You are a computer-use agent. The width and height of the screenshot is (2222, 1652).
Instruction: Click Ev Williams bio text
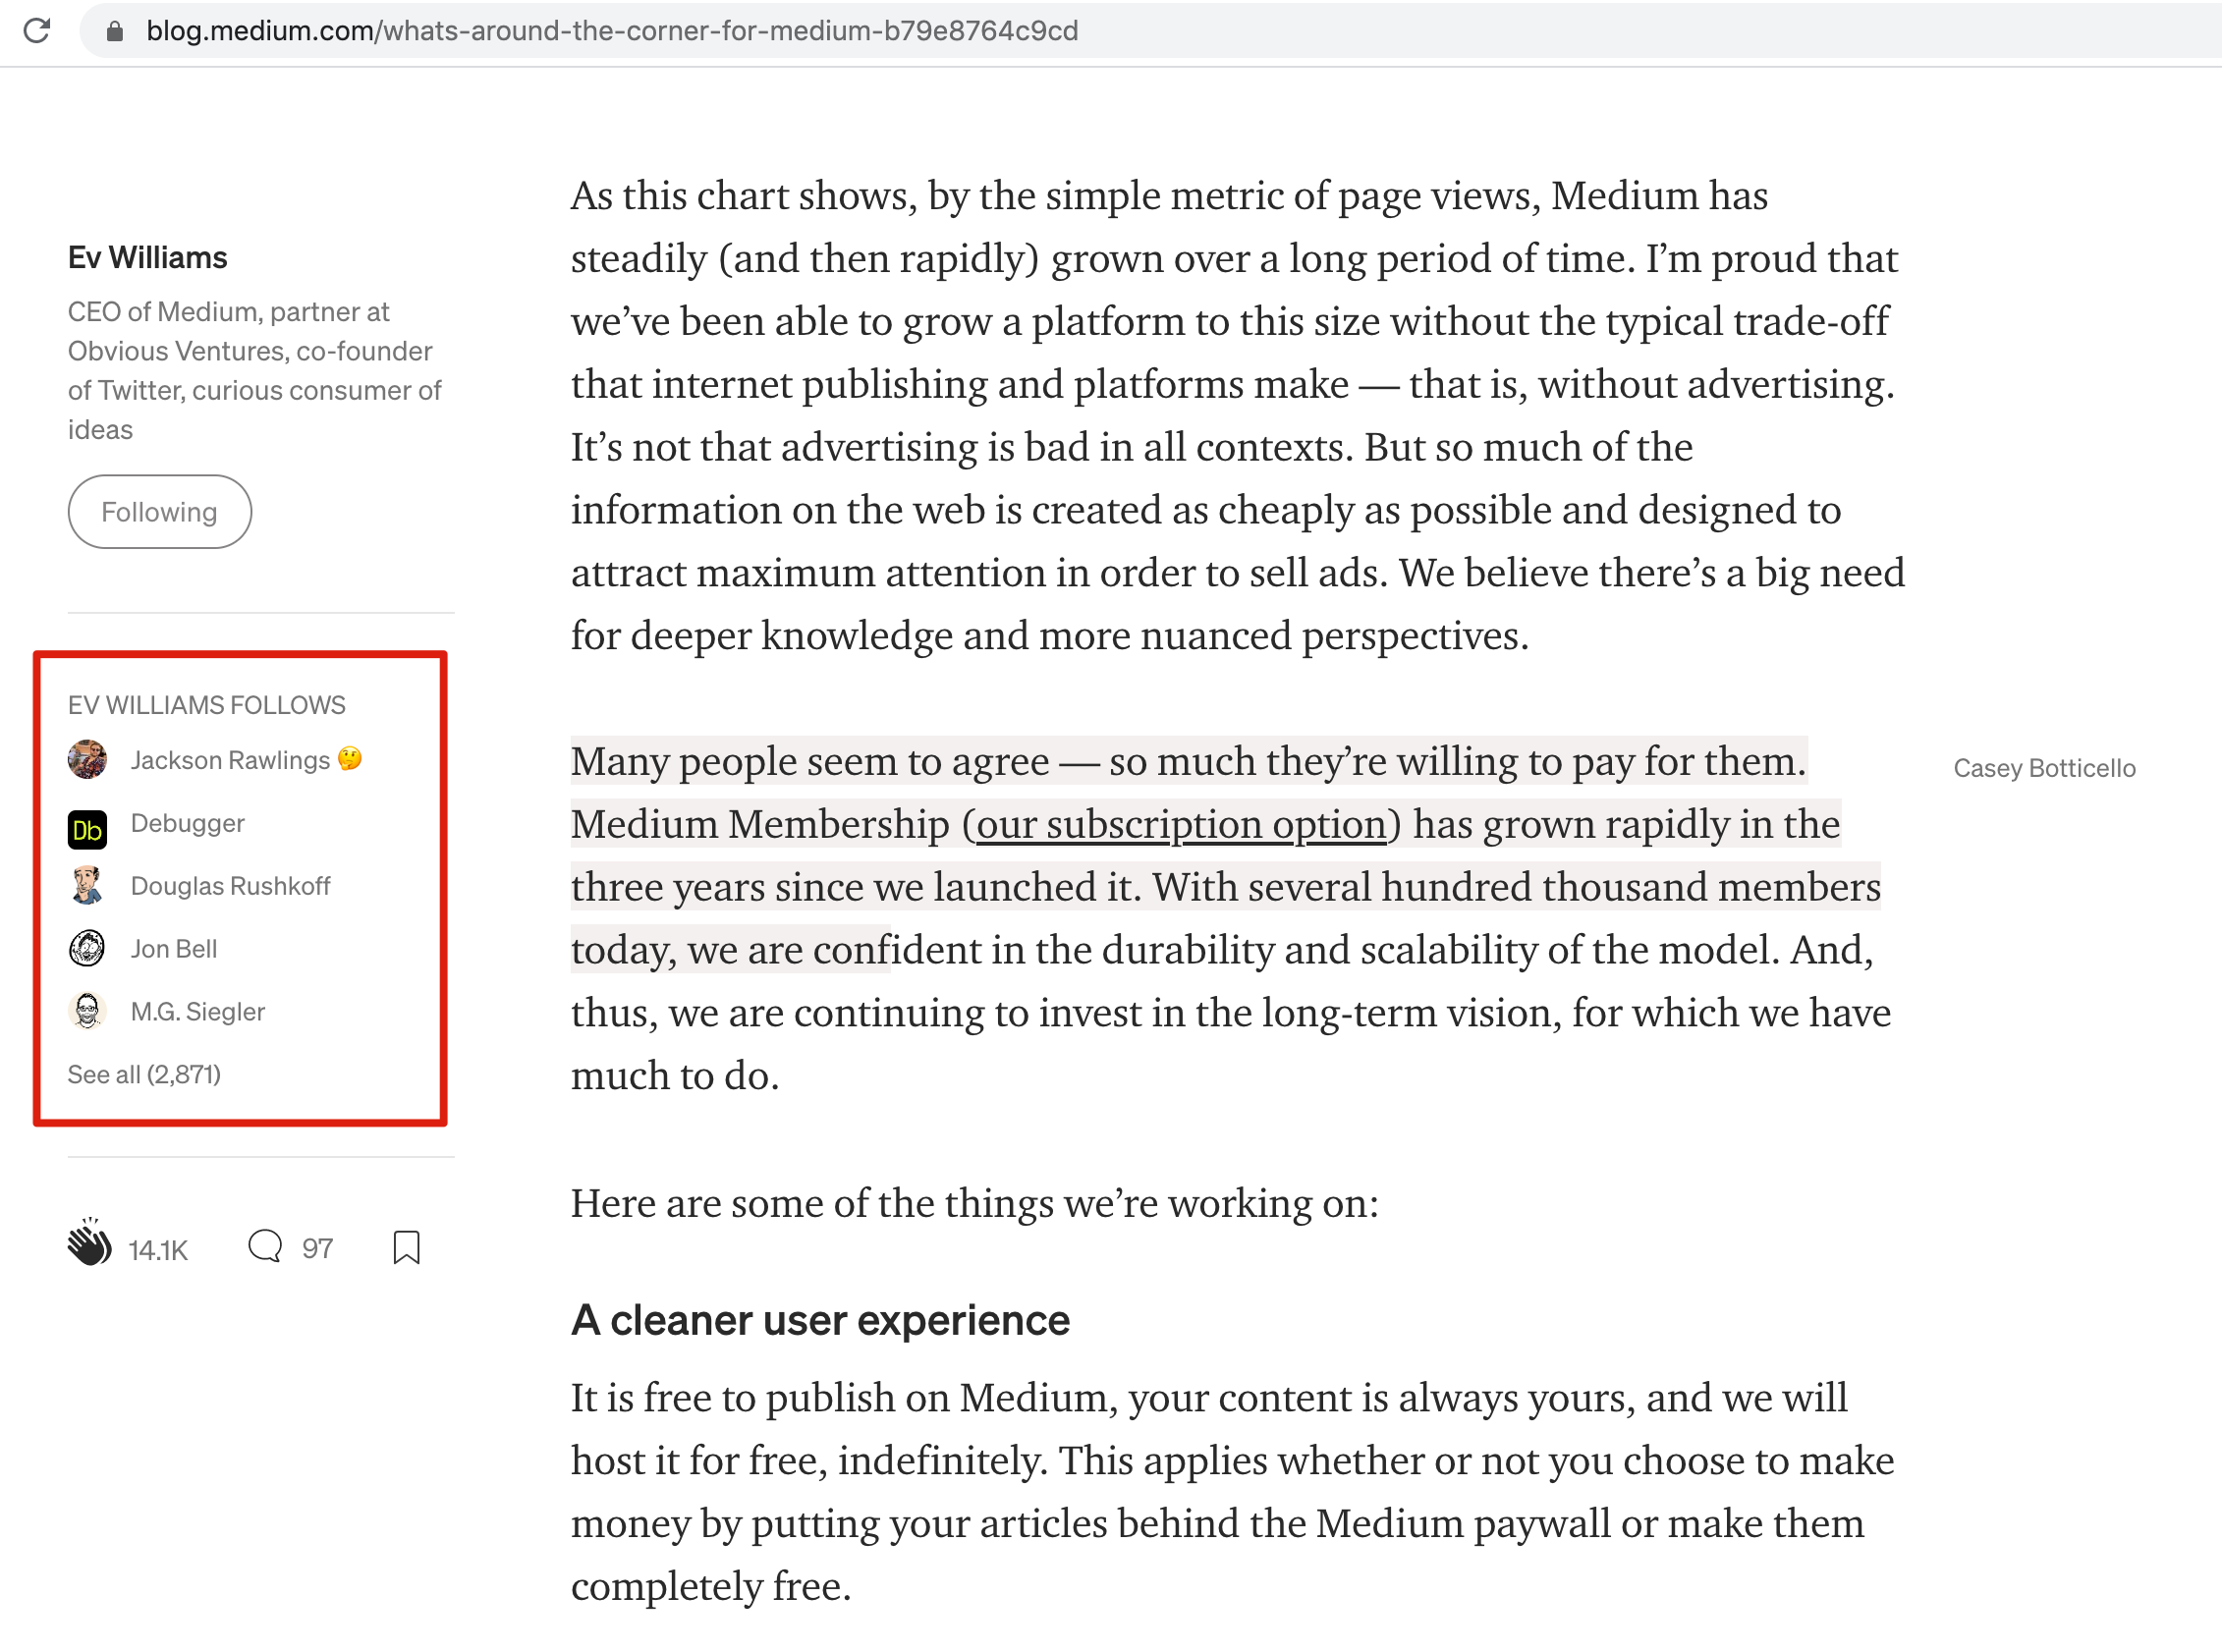coord(255,371)
